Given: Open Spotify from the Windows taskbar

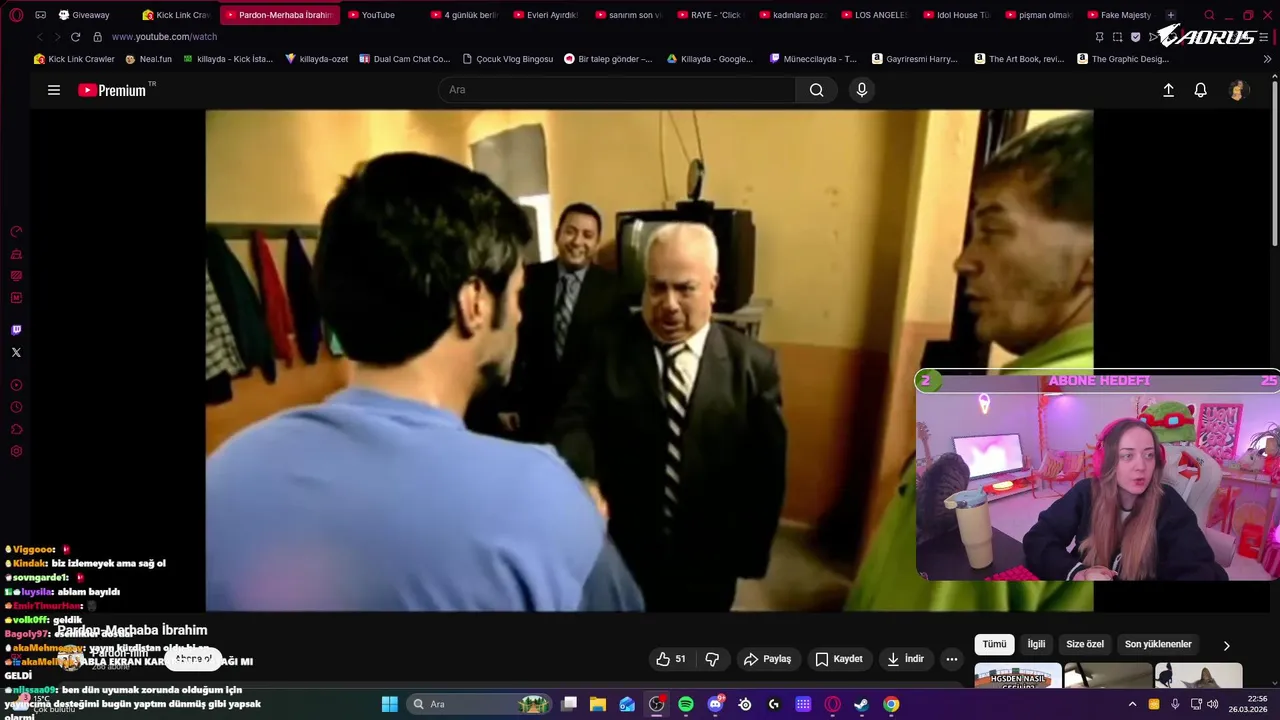Looking at the screenshot, I should (x=686, y=704).
